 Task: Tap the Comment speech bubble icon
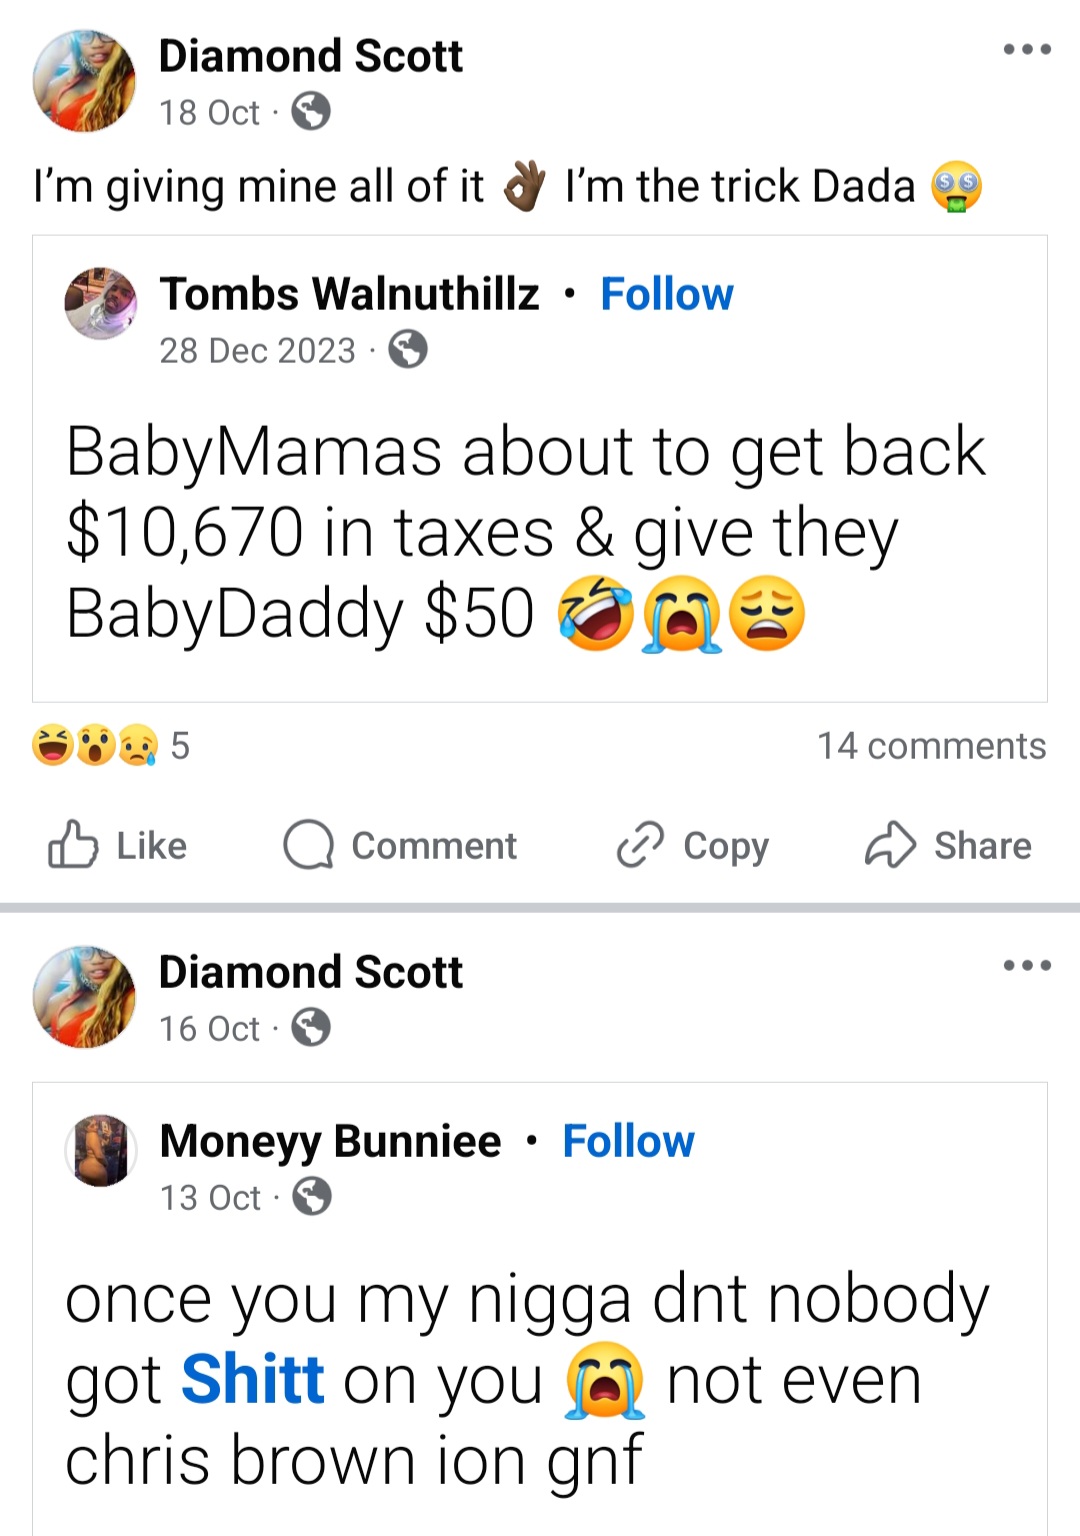(308, 845)
